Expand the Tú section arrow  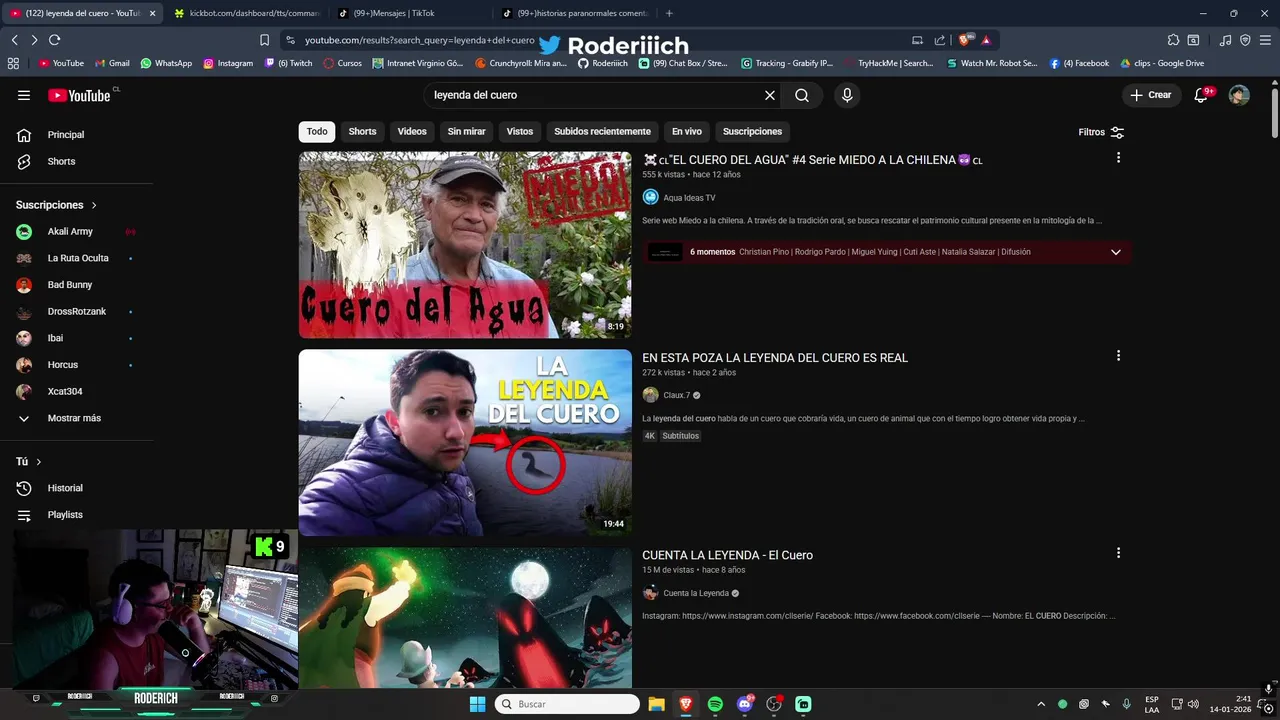[x=39, y=462]
